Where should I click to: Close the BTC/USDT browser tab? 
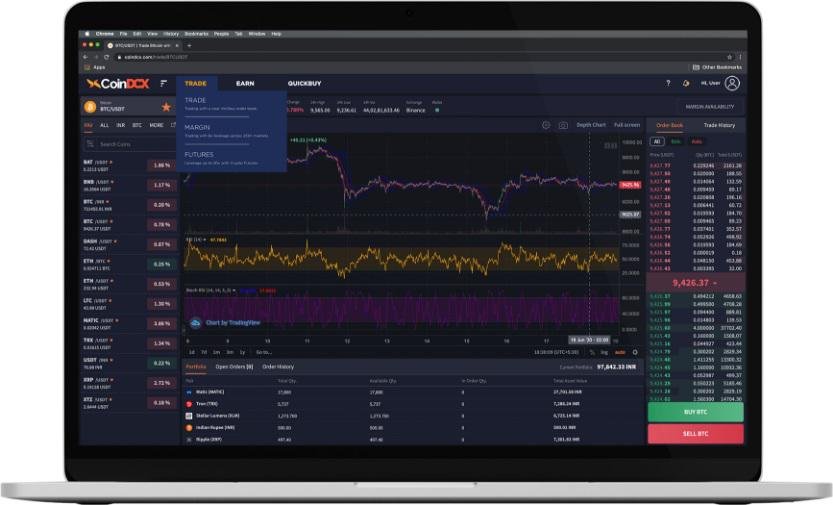point(177,46)
